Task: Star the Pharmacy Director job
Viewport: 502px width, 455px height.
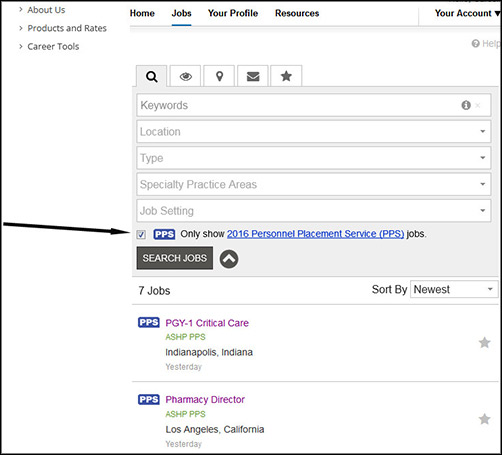Action: coord(484,419)
